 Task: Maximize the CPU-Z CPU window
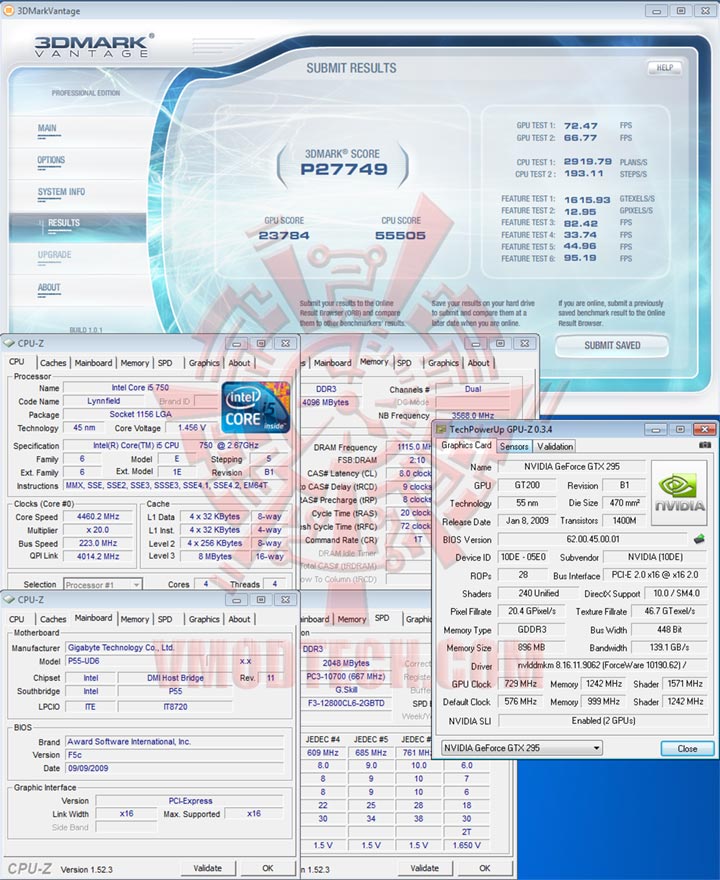(261, 343)
